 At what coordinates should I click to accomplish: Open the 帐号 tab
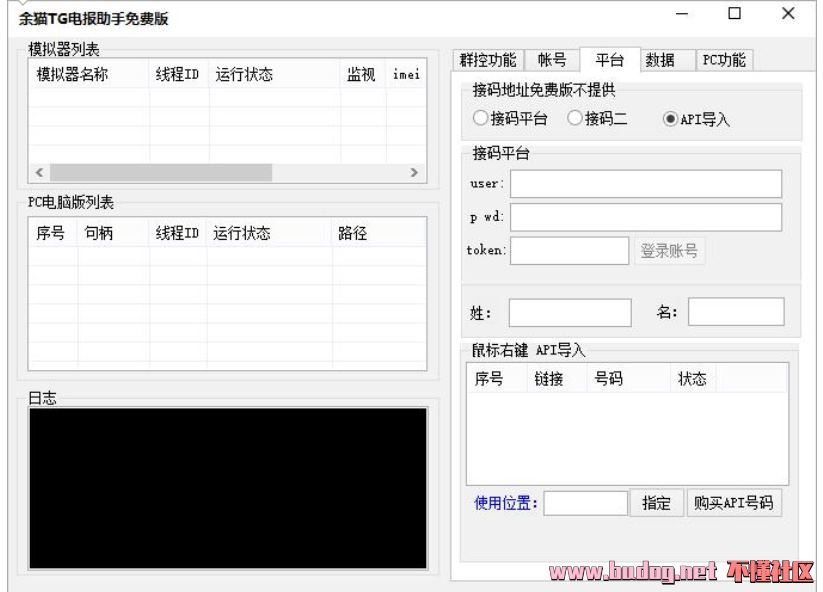point(552,59)
